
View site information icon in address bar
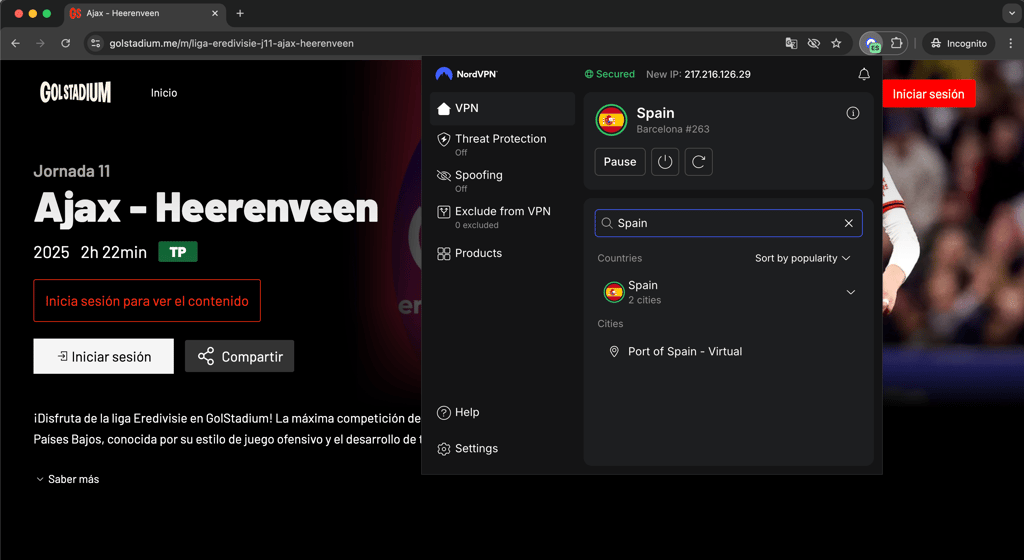click(95, 43)
